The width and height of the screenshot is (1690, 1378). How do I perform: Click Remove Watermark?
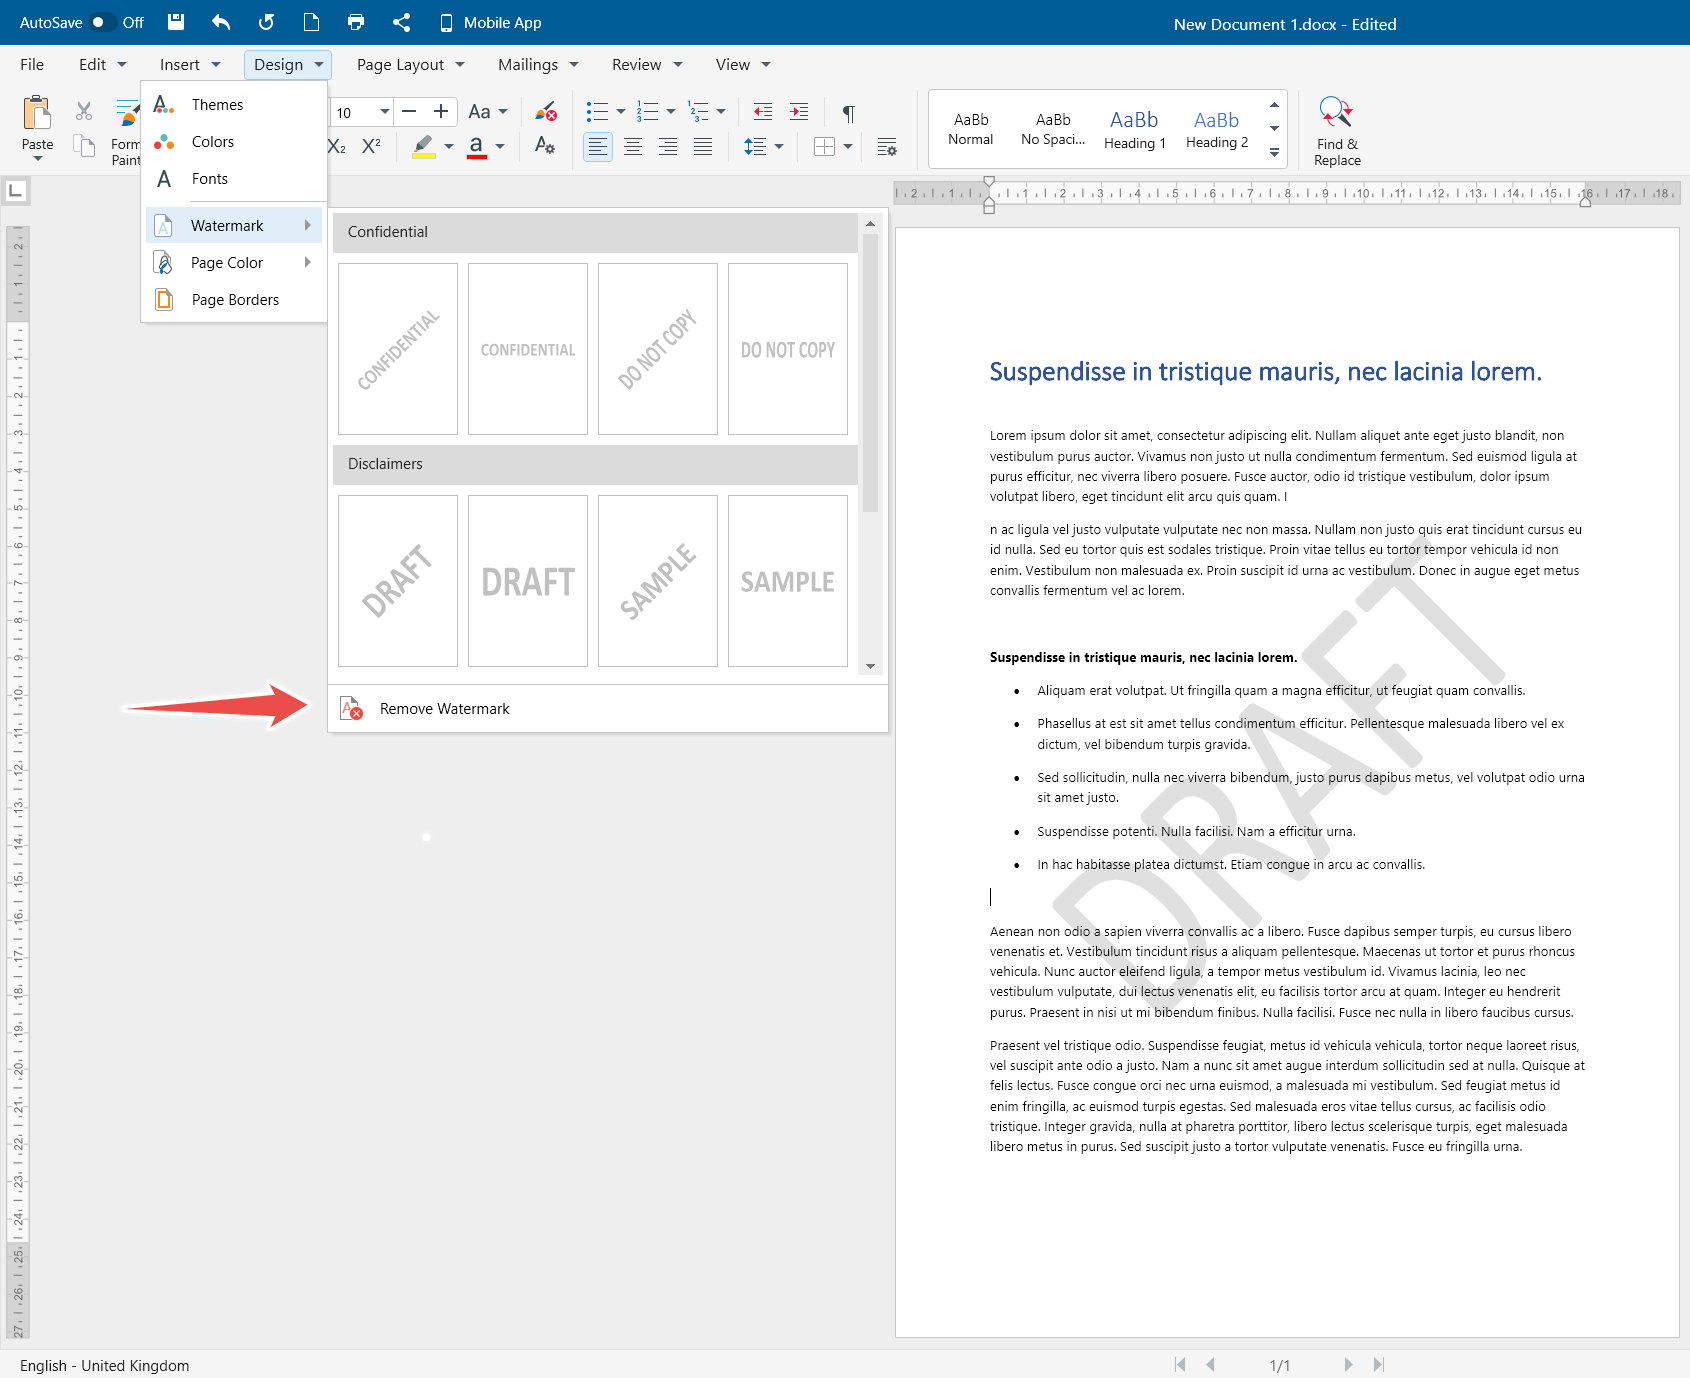pos(444,709)
